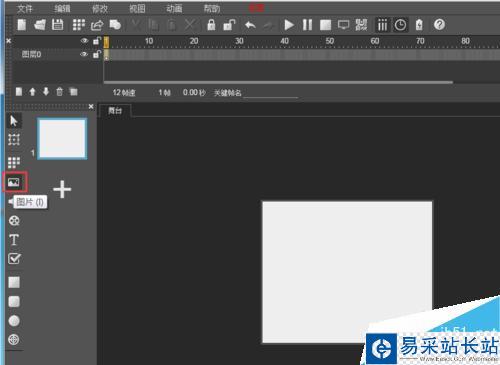Viewport: 500px width, 365px height.
Task: Click the QR code toolbar icon
Action: [361, 25]
